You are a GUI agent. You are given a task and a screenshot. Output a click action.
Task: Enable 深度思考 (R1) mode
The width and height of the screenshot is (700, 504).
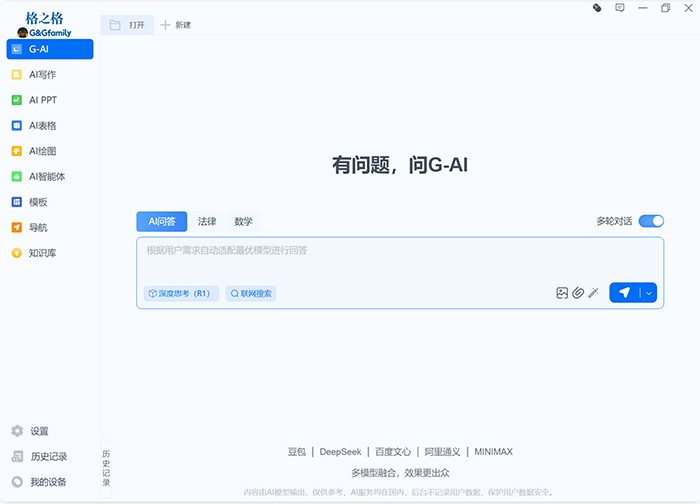181,294
